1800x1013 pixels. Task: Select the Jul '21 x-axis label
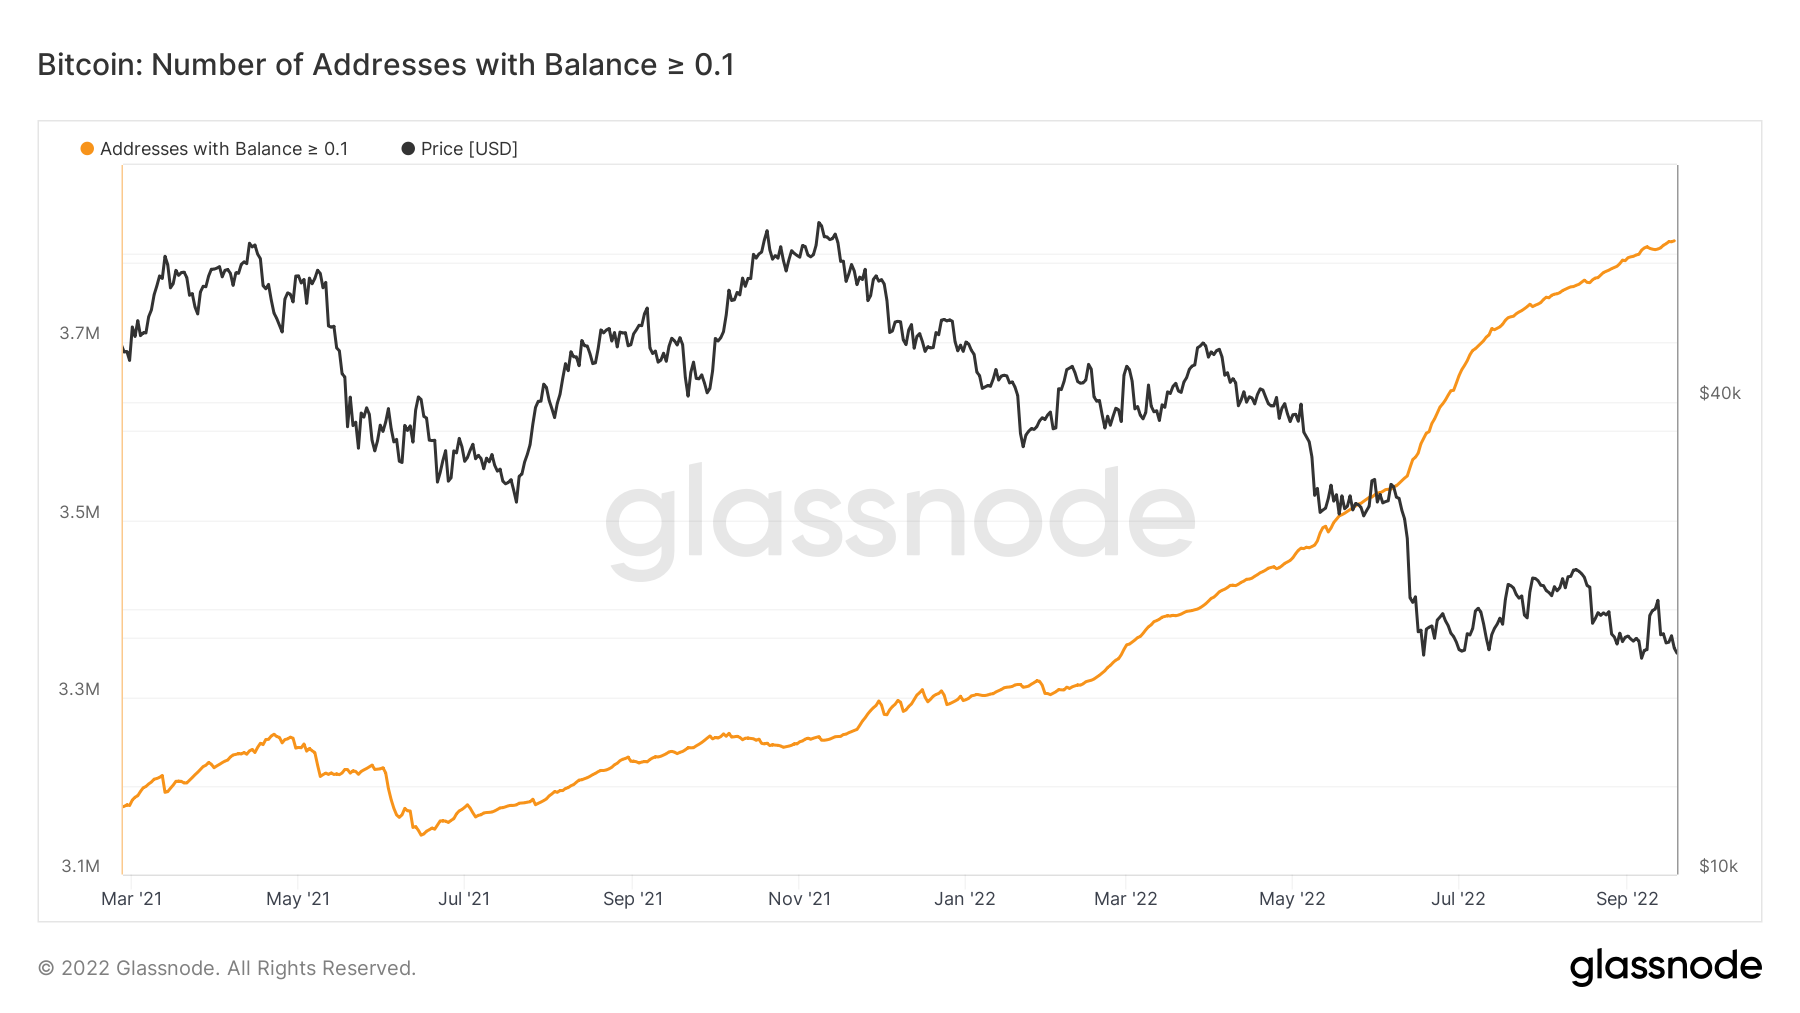tap(464, 899)
